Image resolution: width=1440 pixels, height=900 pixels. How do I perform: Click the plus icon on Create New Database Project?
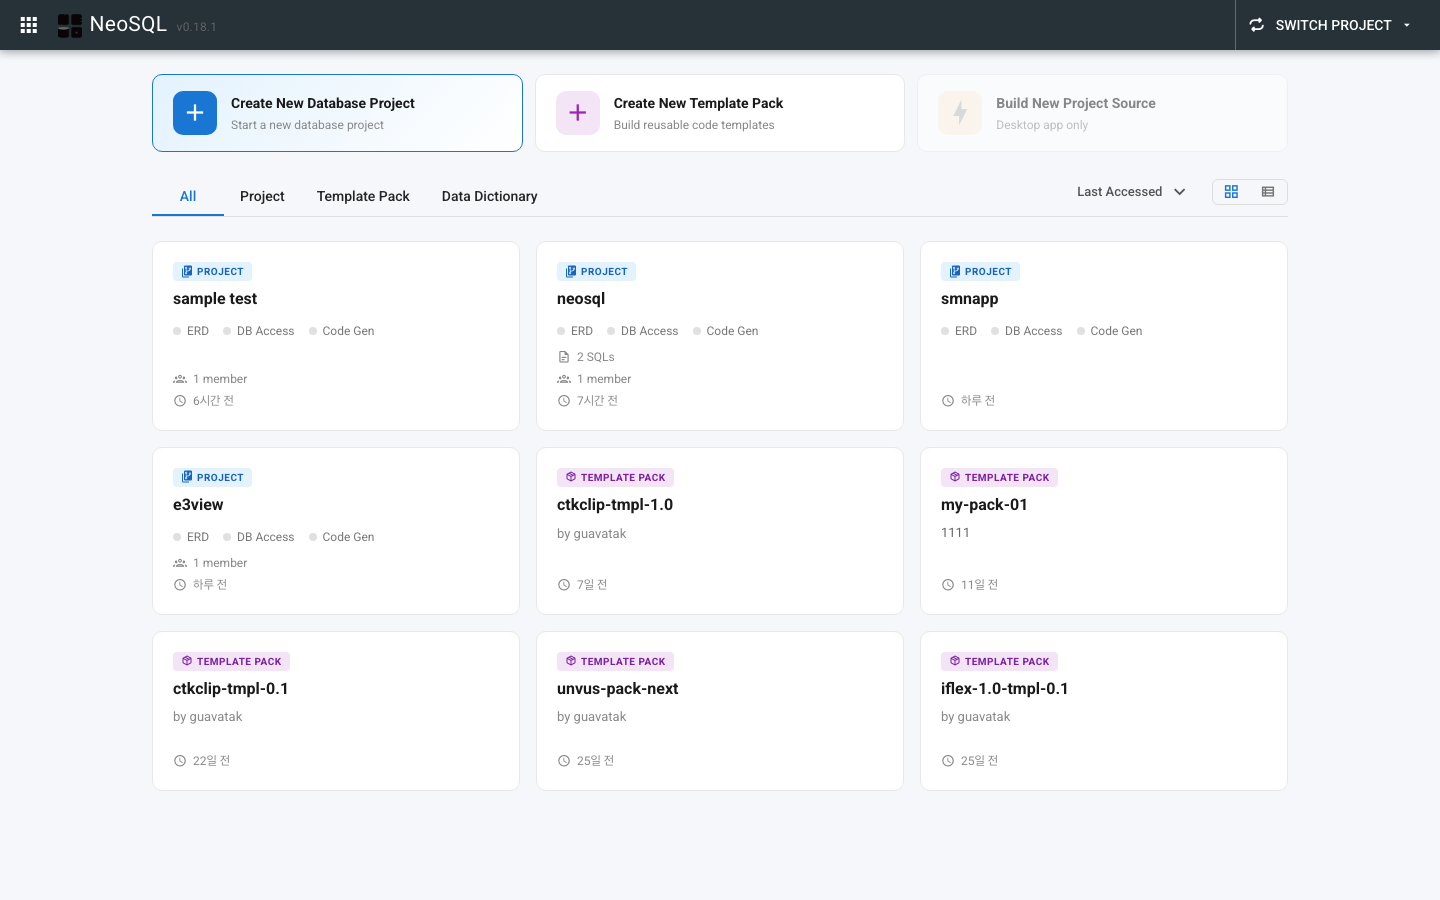click(x=194, y=112)
